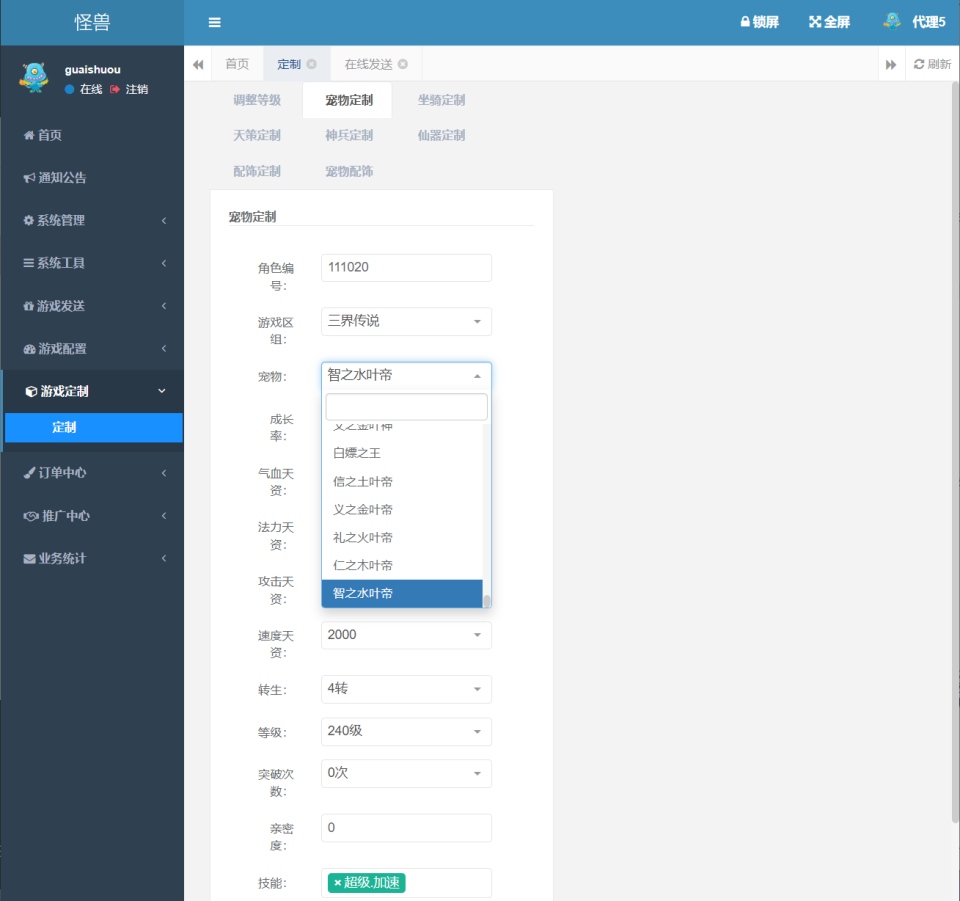Open the 转生 dropdown

(406, 689)
